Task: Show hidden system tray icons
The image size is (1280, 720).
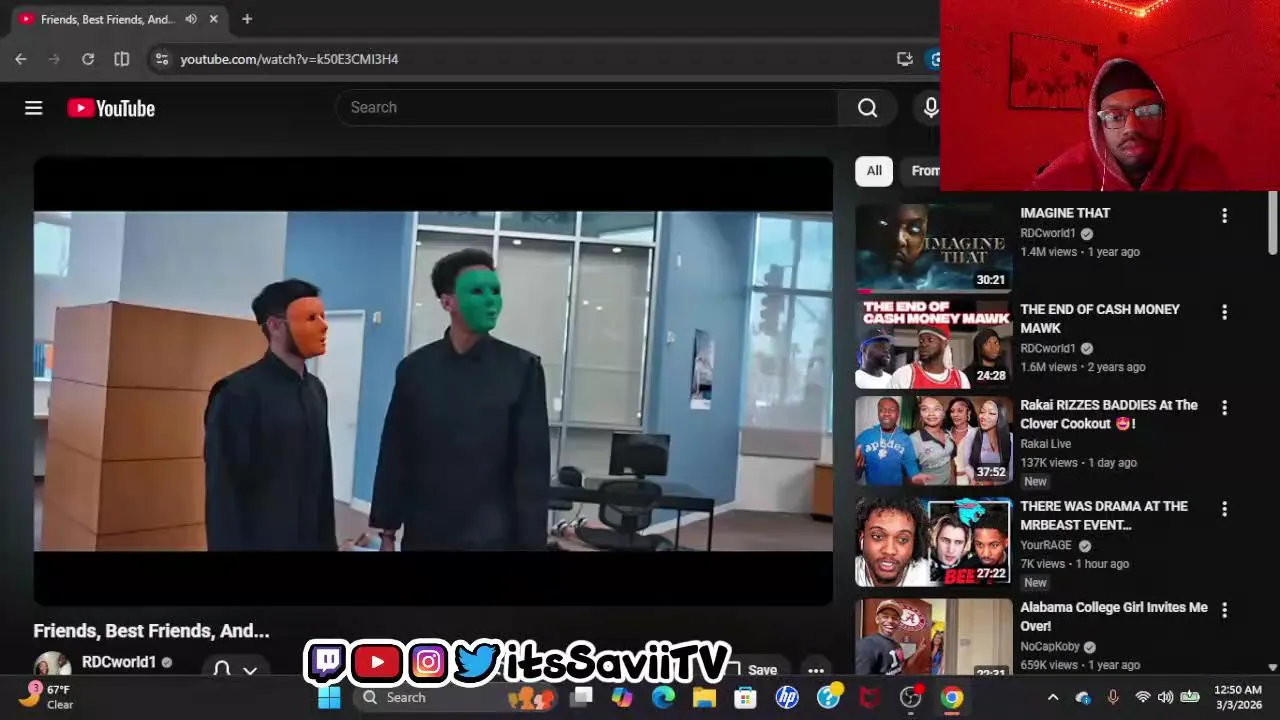Action: (1052, 697)
